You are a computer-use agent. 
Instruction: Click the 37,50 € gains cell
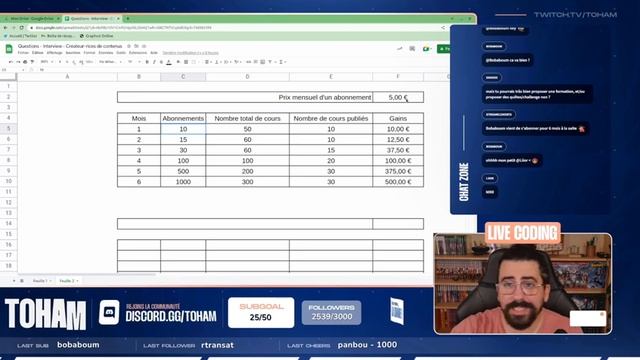[398, 150]
